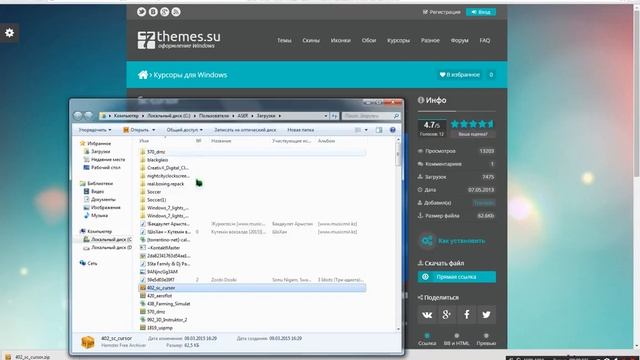Image resolution: width=640 pixels, height=360 pixels.
Task: Share on Google+ in the Поделиться section
Action: 447,315
